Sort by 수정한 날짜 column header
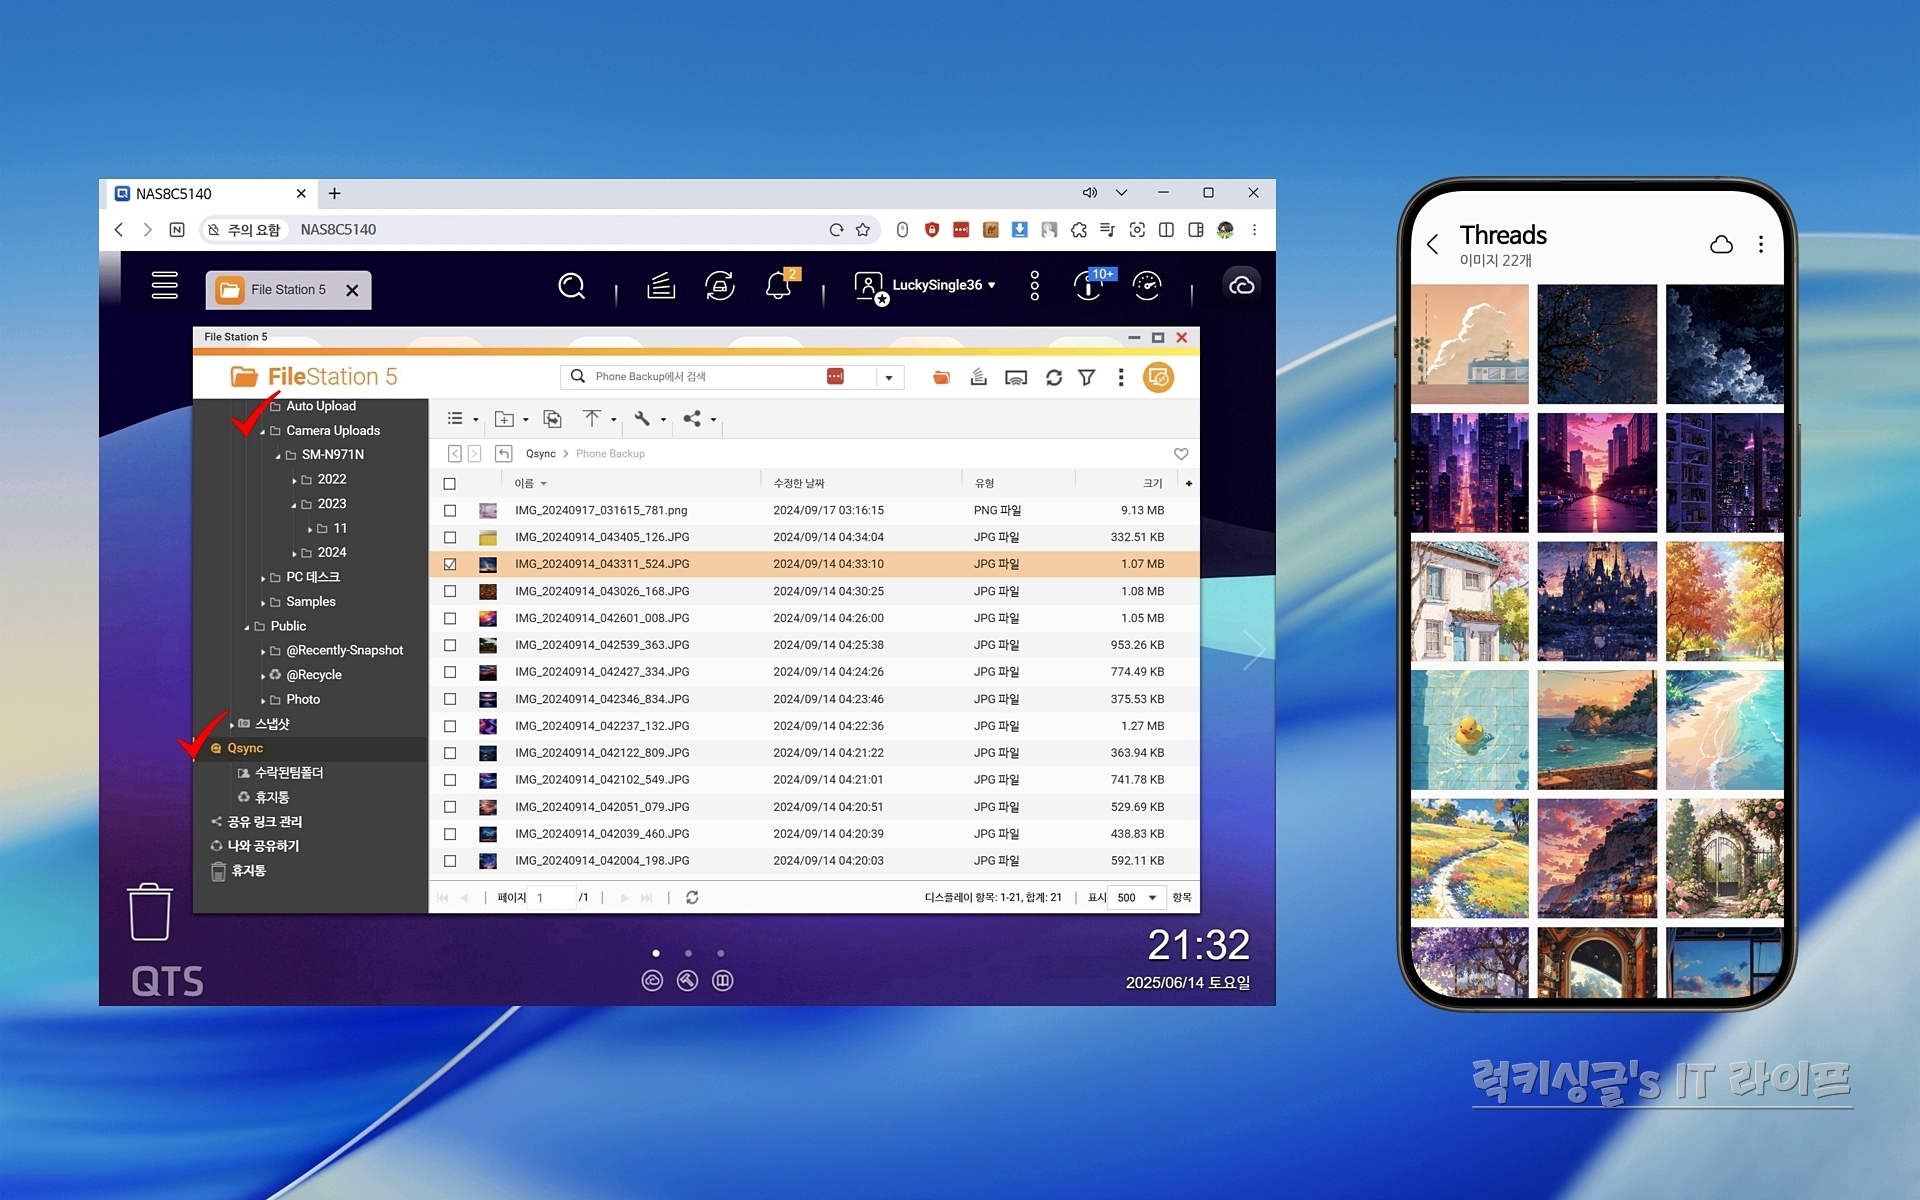 click(799, 484)
